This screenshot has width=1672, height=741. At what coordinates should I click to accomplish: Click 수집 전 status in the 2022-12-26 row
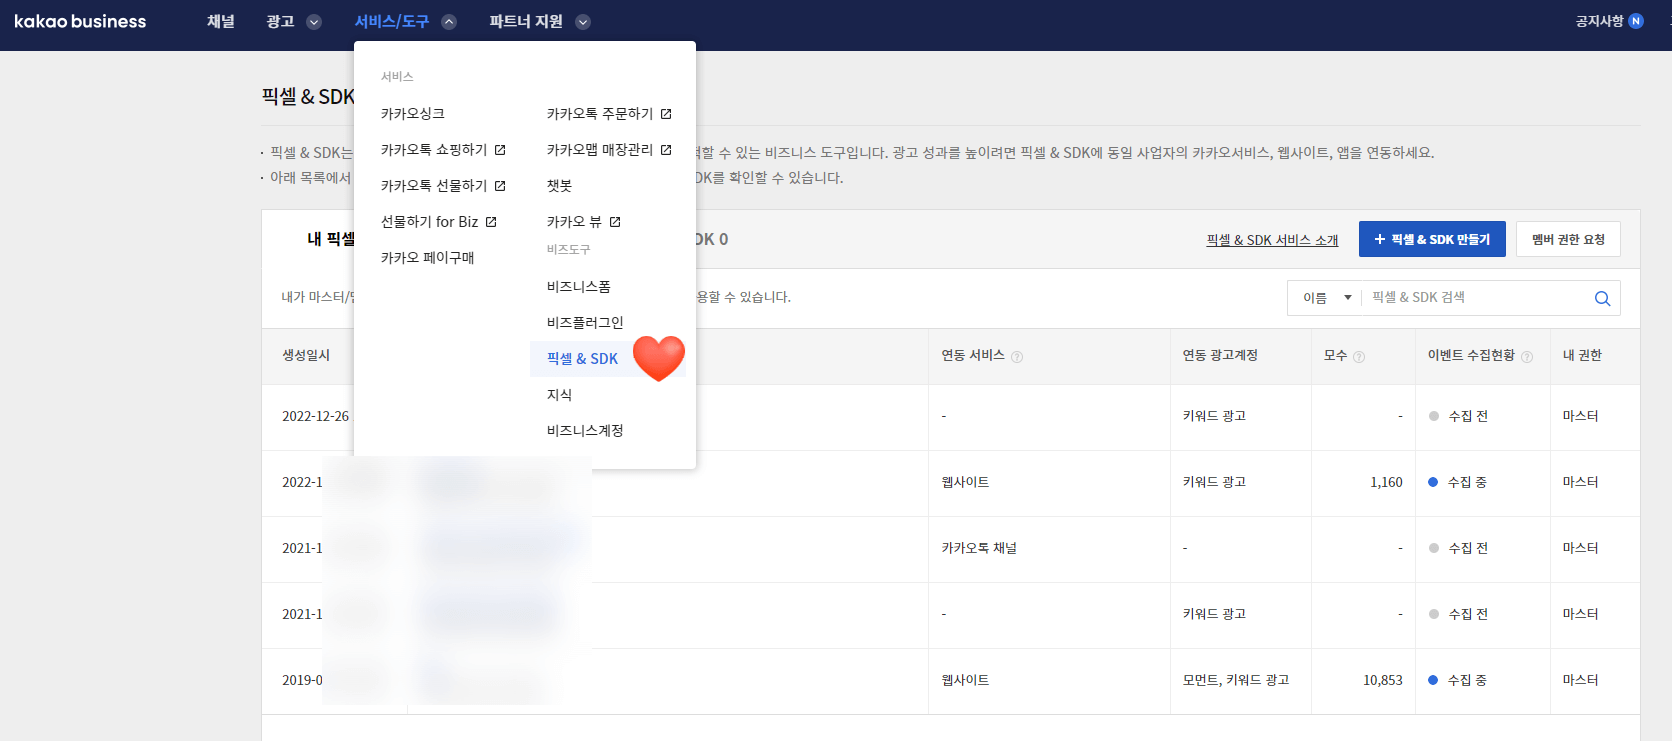pos(1458,416)
